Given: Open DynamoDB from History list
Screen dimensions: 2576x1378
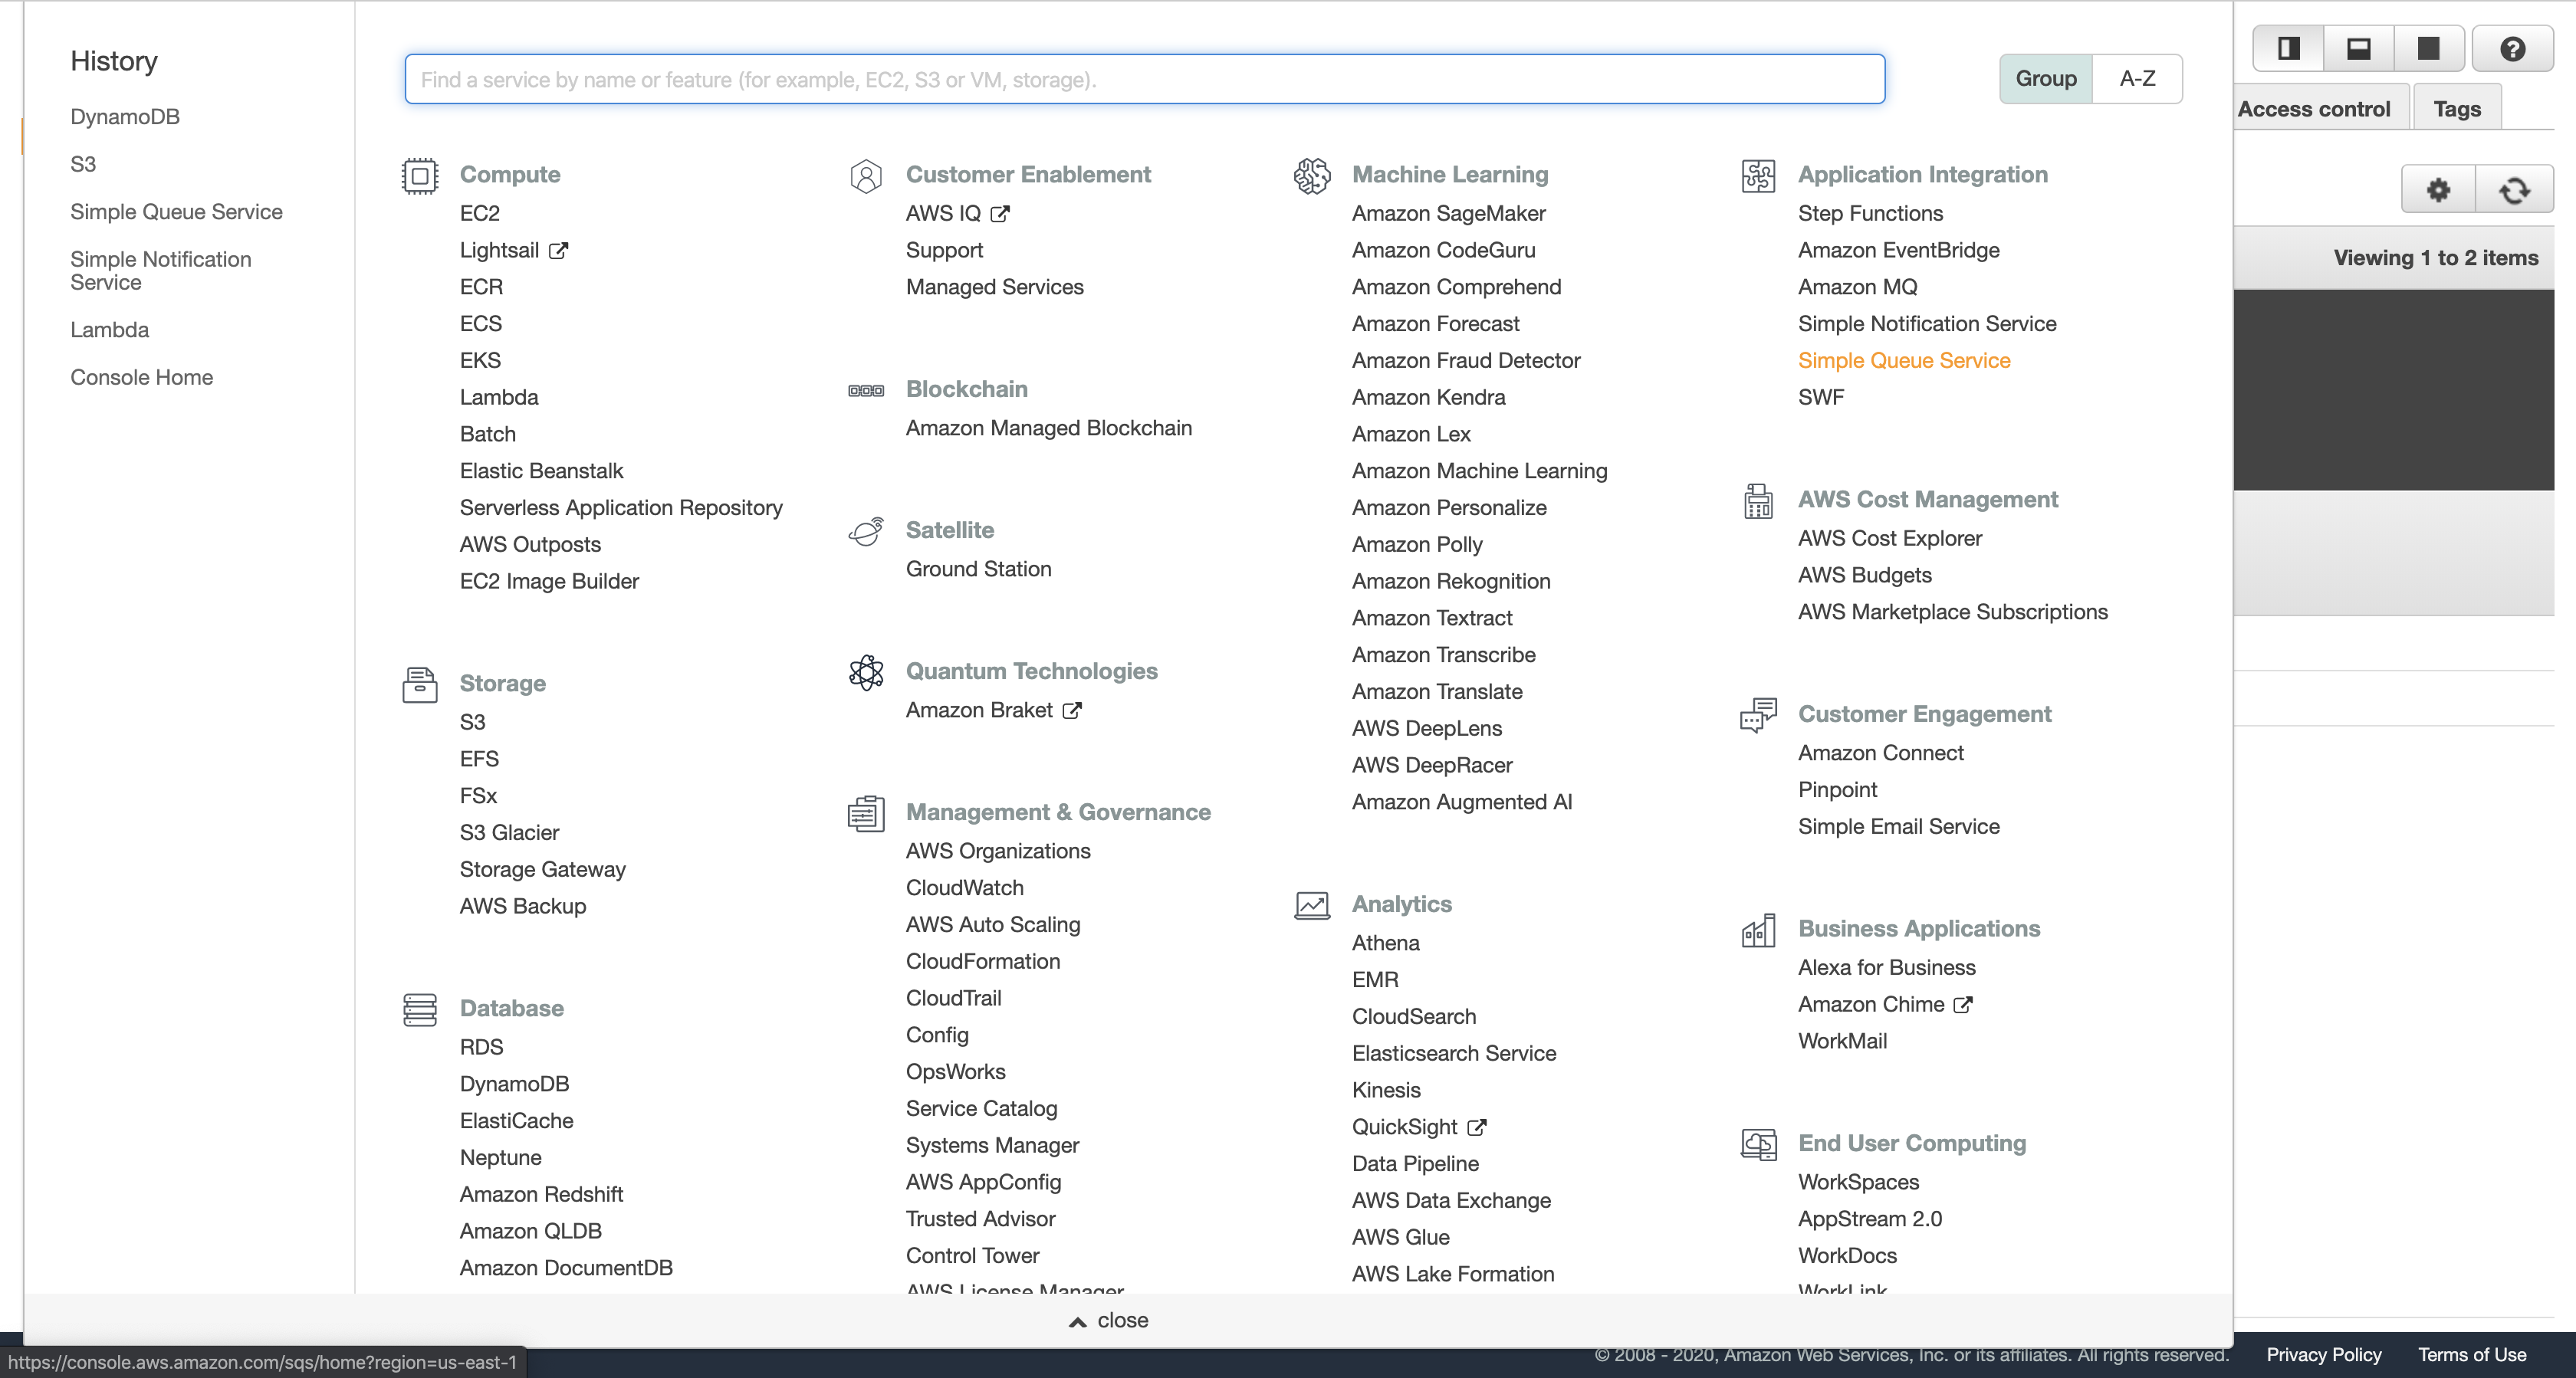Looking at the screenshot, I should pos(125,116).
